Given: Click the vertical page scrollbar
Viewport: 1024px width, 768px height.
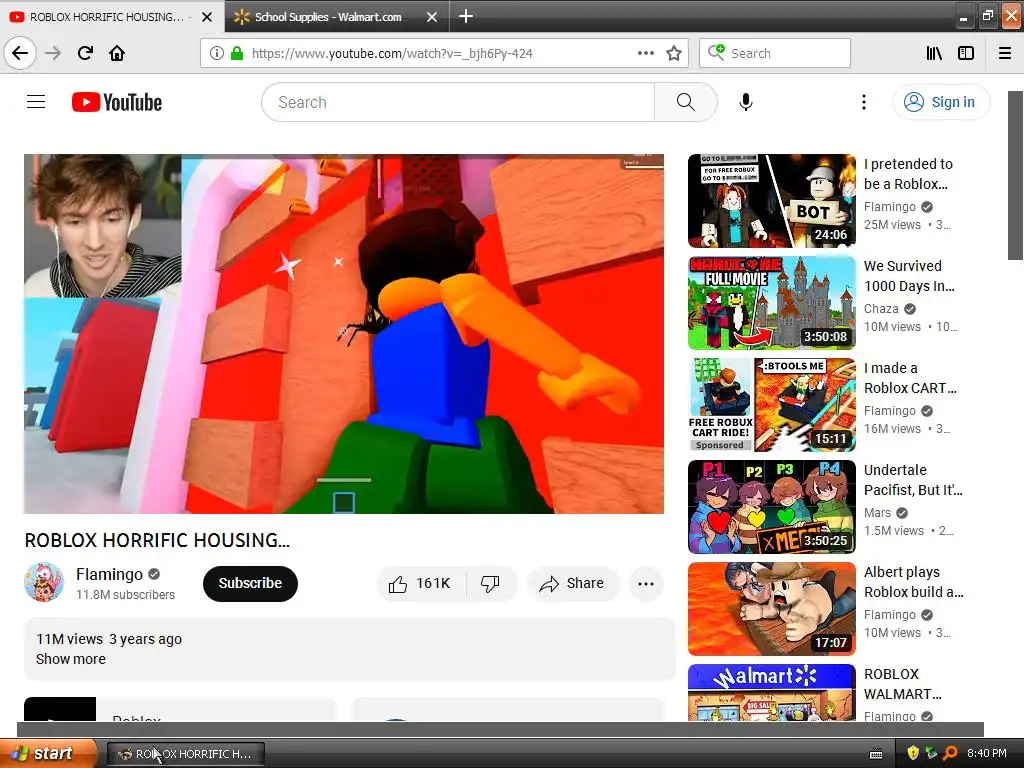Looking at the screenshot, I should coord(1016,175).
